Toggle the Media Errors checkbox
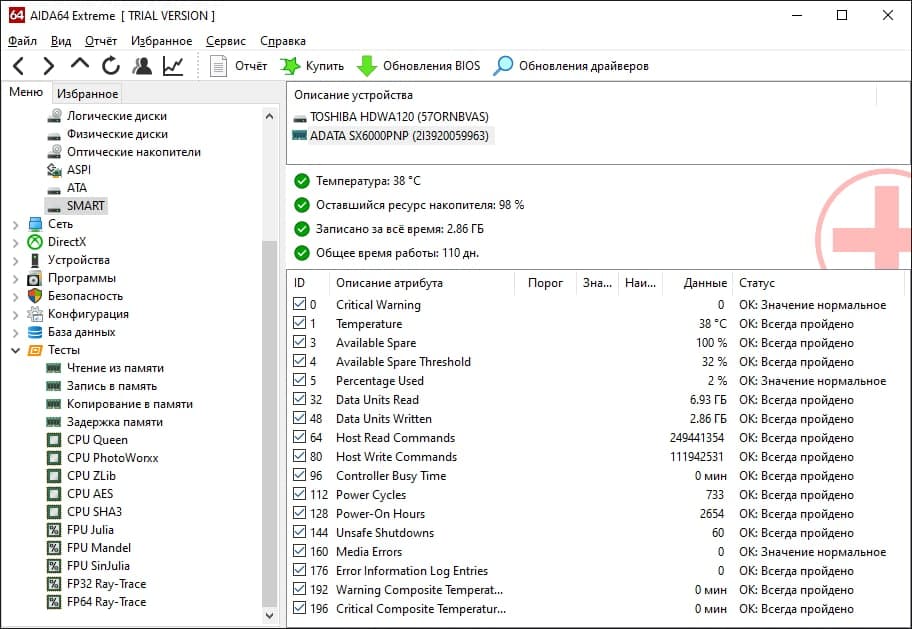This screenshot has height=629, width=912. pos(300,550)
